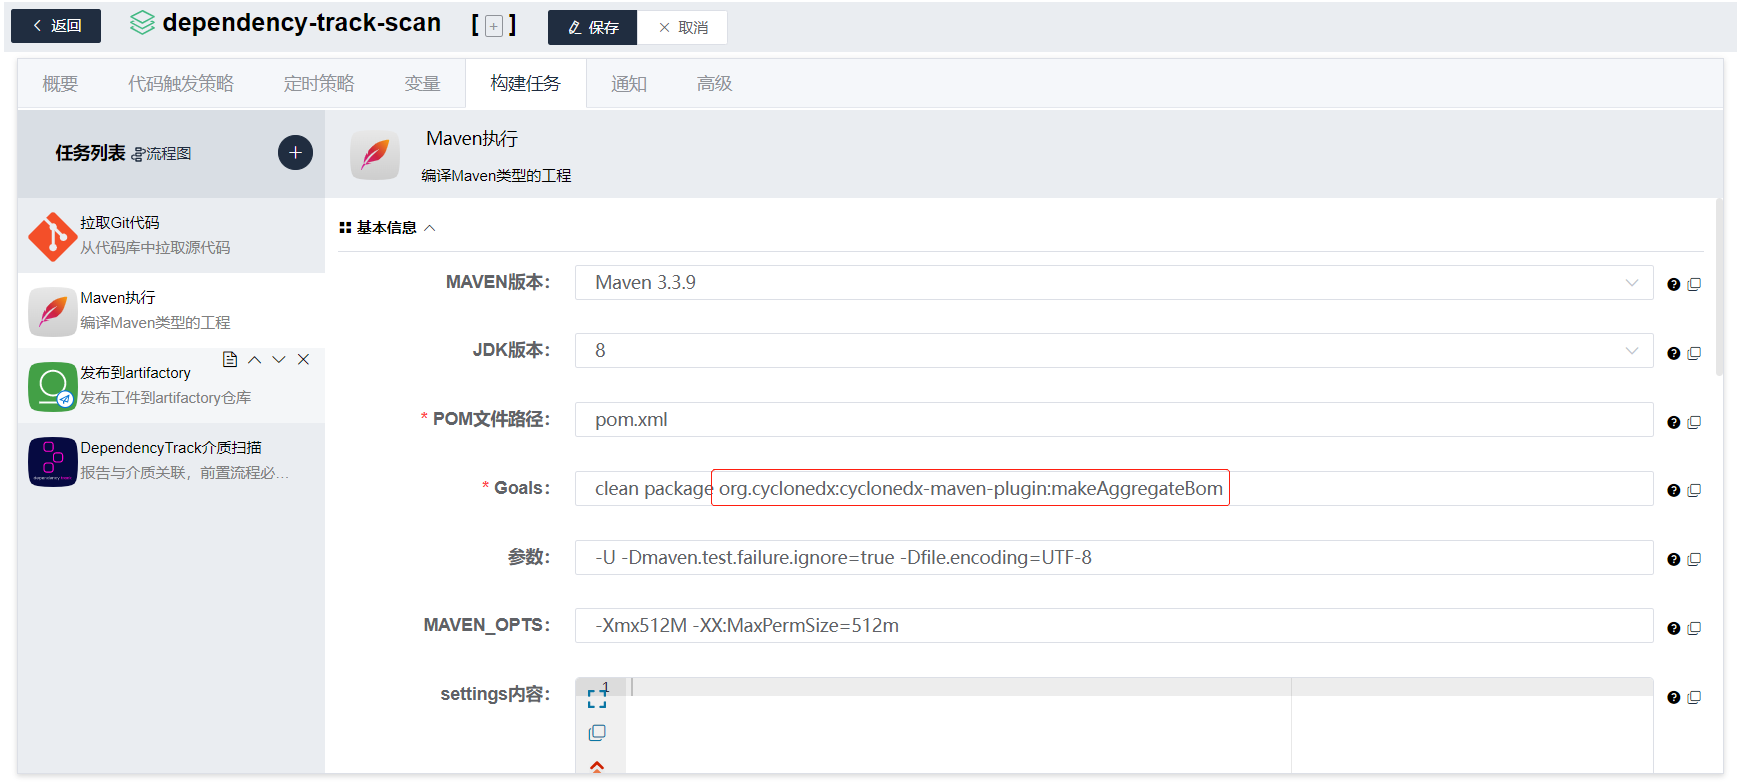The height and width of the screenshot is (783, 1740).
Task: Click the 取消 cancel button
Action: (683, 28)
